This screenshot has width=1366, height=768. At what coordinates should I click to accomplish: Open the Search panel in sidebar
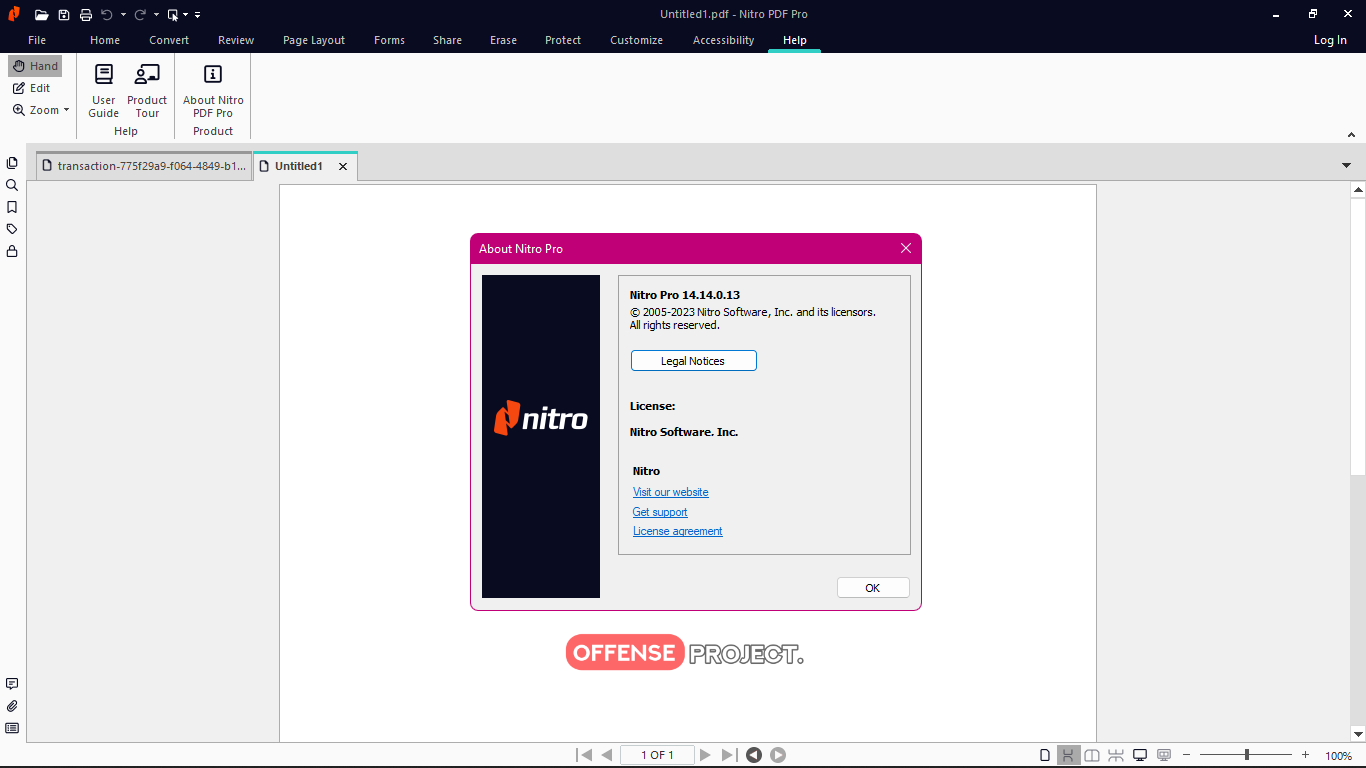[x=12, y=185]
